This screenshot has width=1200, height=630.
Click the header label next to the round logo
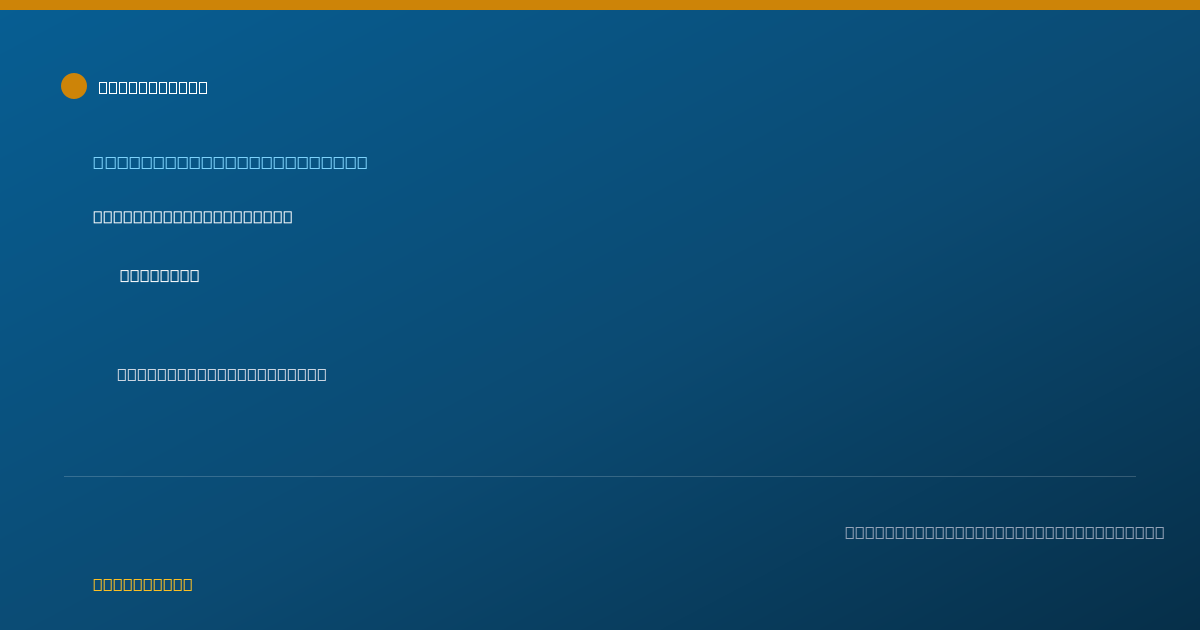click(x=153, y=87)
